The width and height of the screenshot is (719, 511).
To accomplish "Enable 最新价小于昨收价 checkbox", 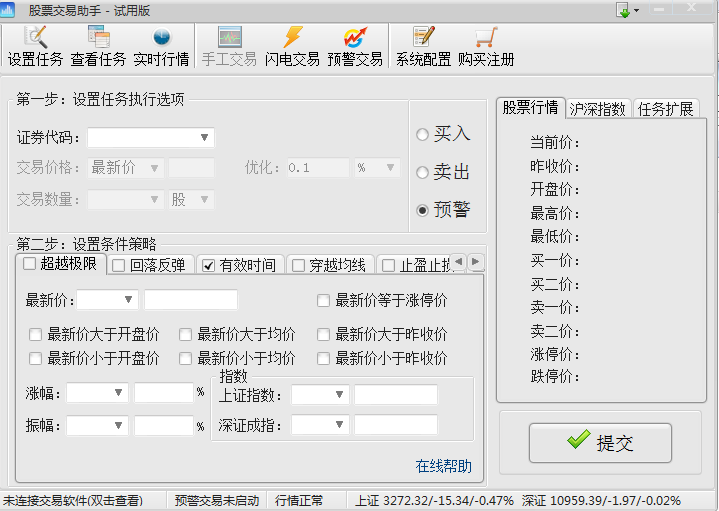I will pos(323,358).
